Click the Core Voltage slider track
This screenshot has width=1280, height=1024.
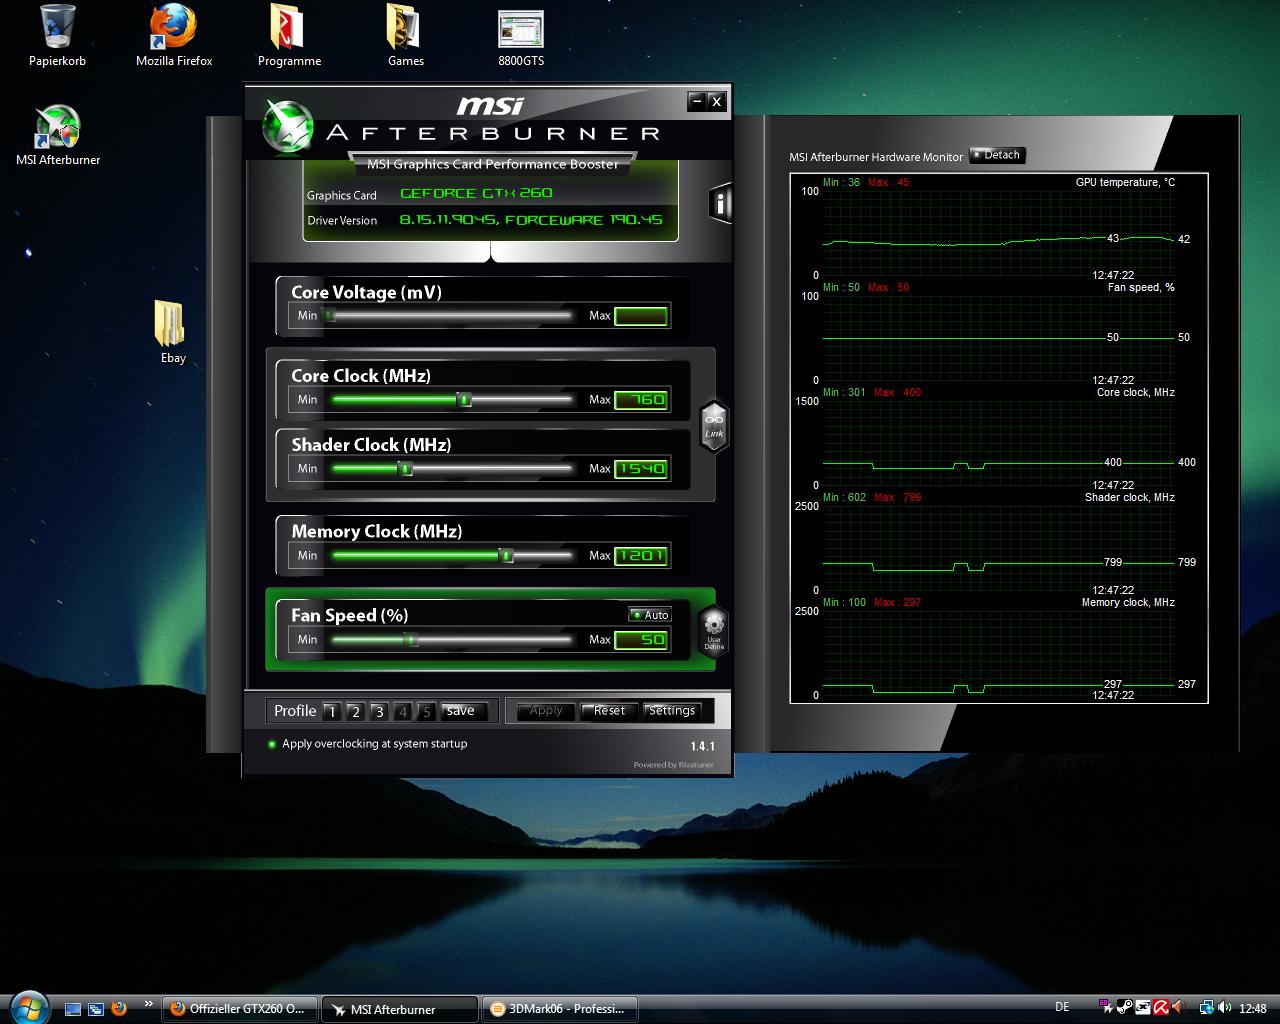(450, 316)
